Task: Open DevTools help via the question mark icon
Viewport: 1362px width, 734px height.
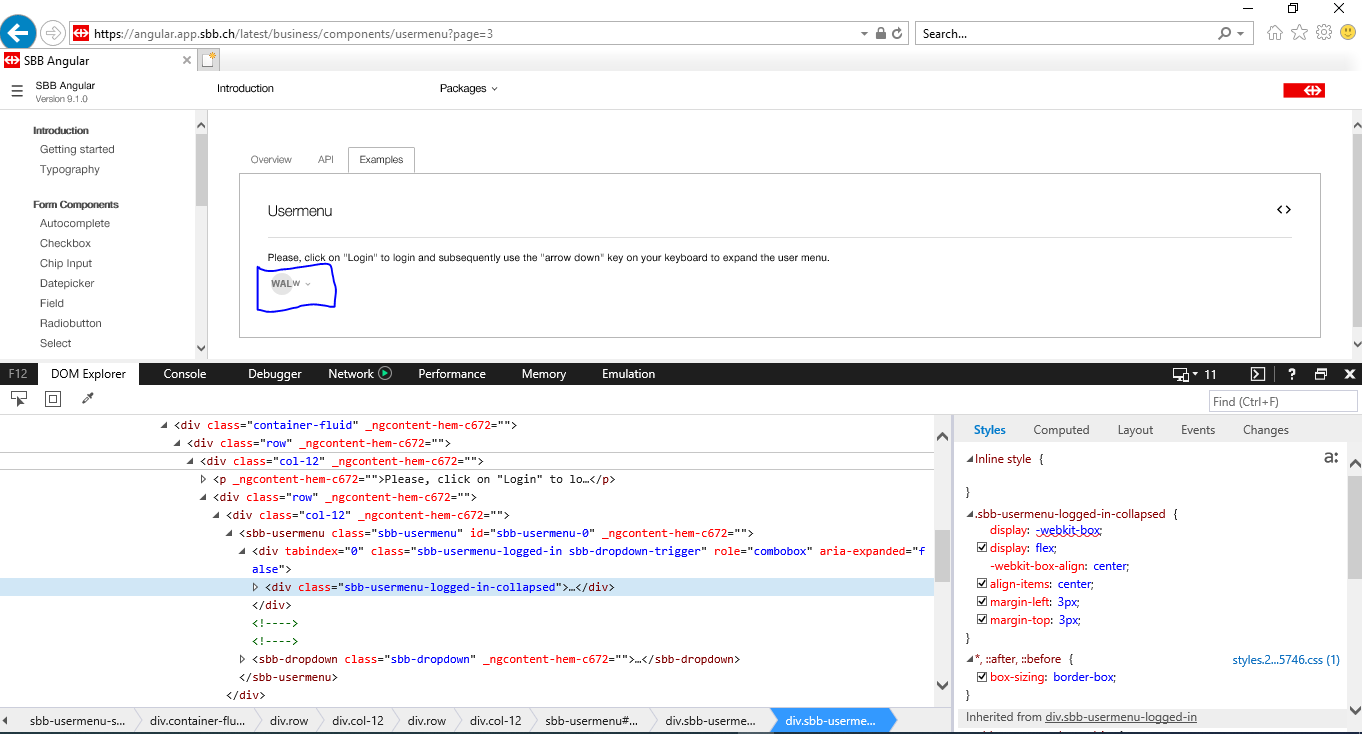Action: coord(1291,374)
